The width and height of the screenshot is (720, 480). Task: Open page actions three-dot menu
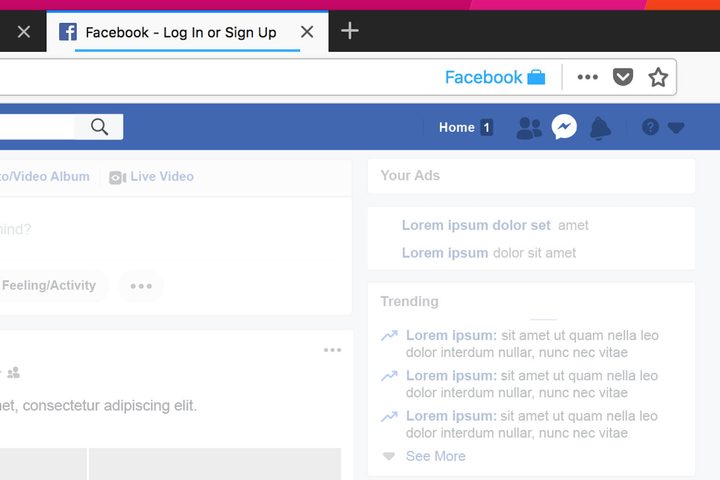click(x=588, y=77)
